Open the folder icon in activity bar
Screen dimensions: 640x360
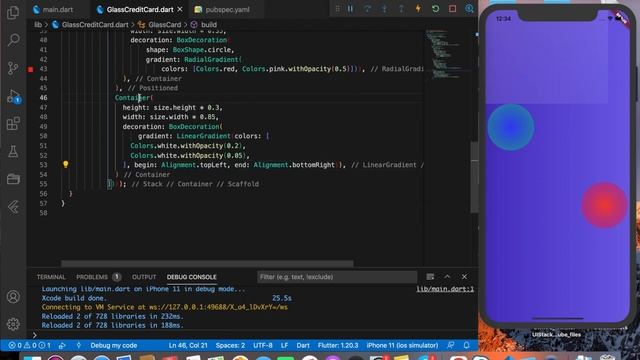click(13, 179)
